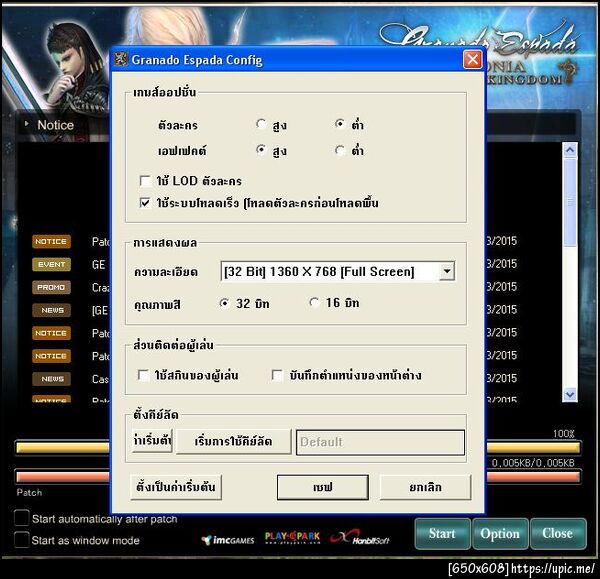Click the imcGAMES logo
Image resolution: width=600 pixels, height=579 pixels.
tap(228, 540)
